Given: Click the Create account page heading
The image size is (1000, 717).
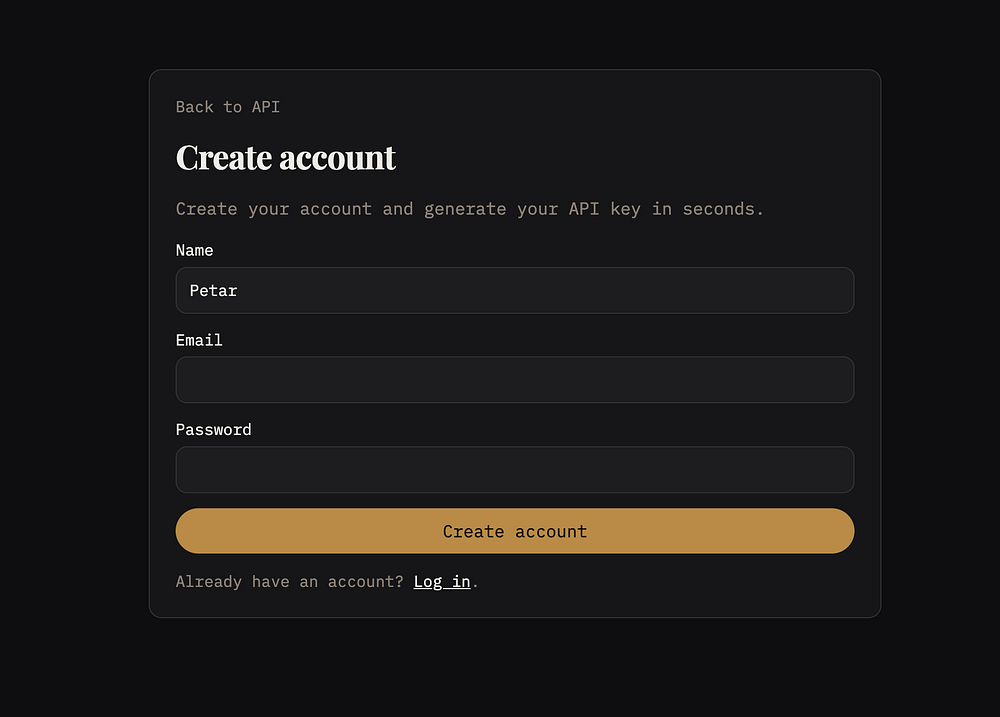Looking at the screenshot, I should [x=286, y=158].
